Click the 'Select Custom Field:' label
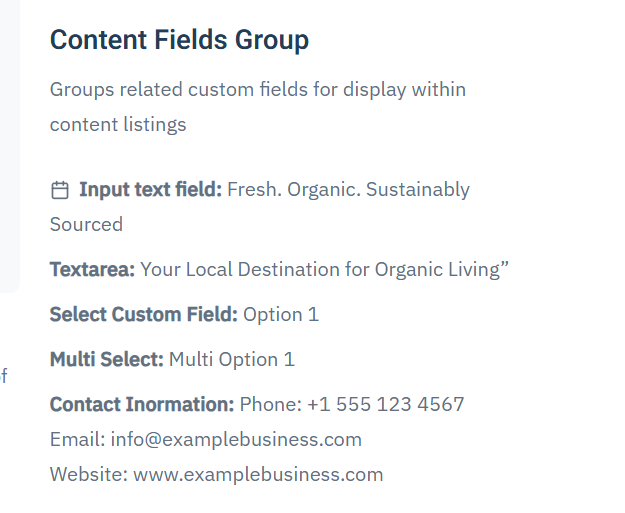This screenshot has height=513, width=625. (143, 314)
